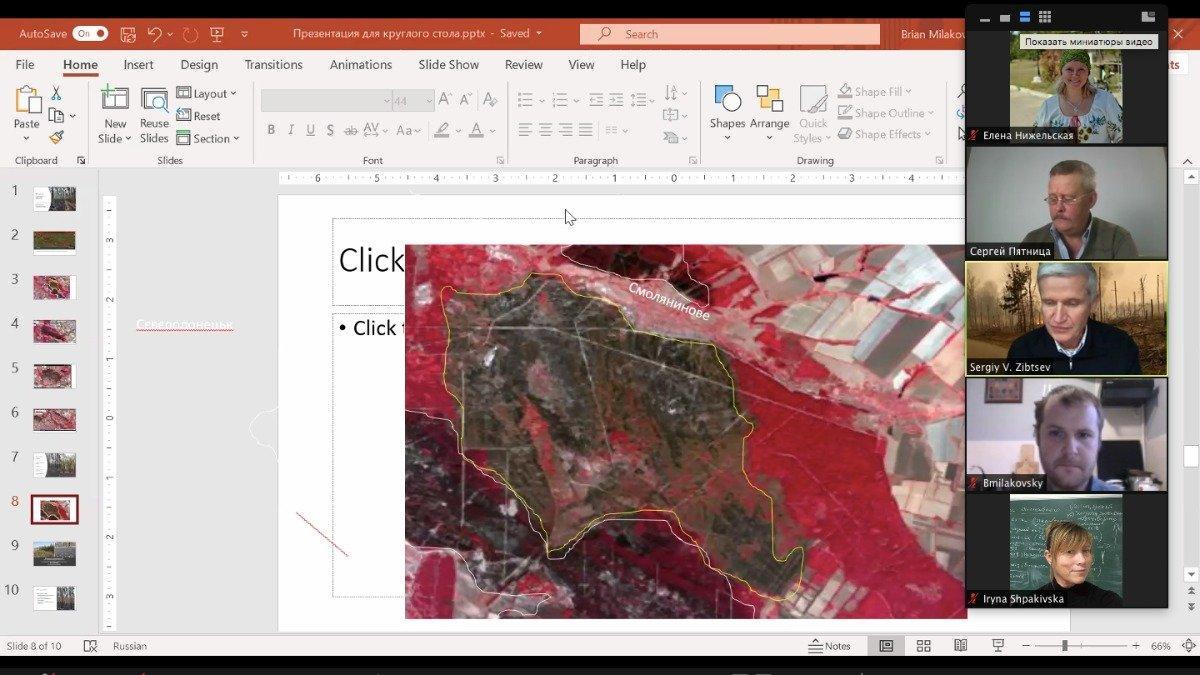Expand the Section dropdown
Viewport: 1200px width, 675px height.
pyautogui.click(x=208, y=138)
